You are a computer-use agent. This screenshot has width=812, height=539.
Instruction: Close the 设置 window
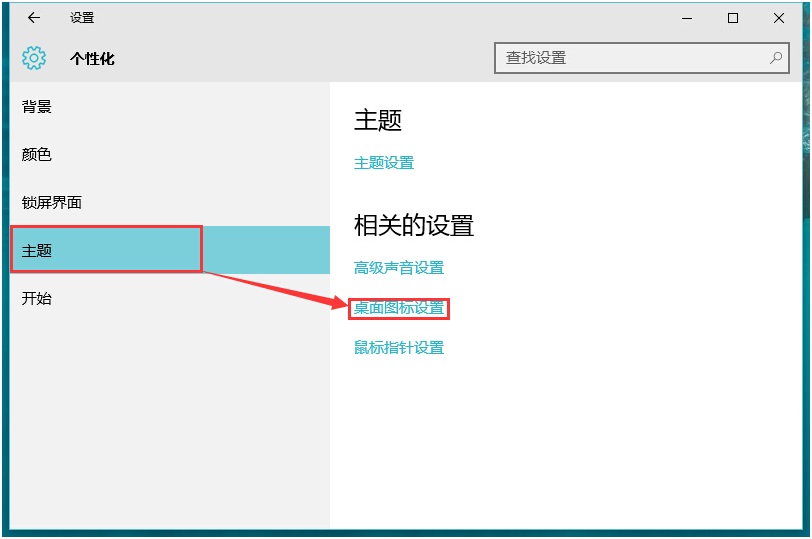[x=779, y=18]
